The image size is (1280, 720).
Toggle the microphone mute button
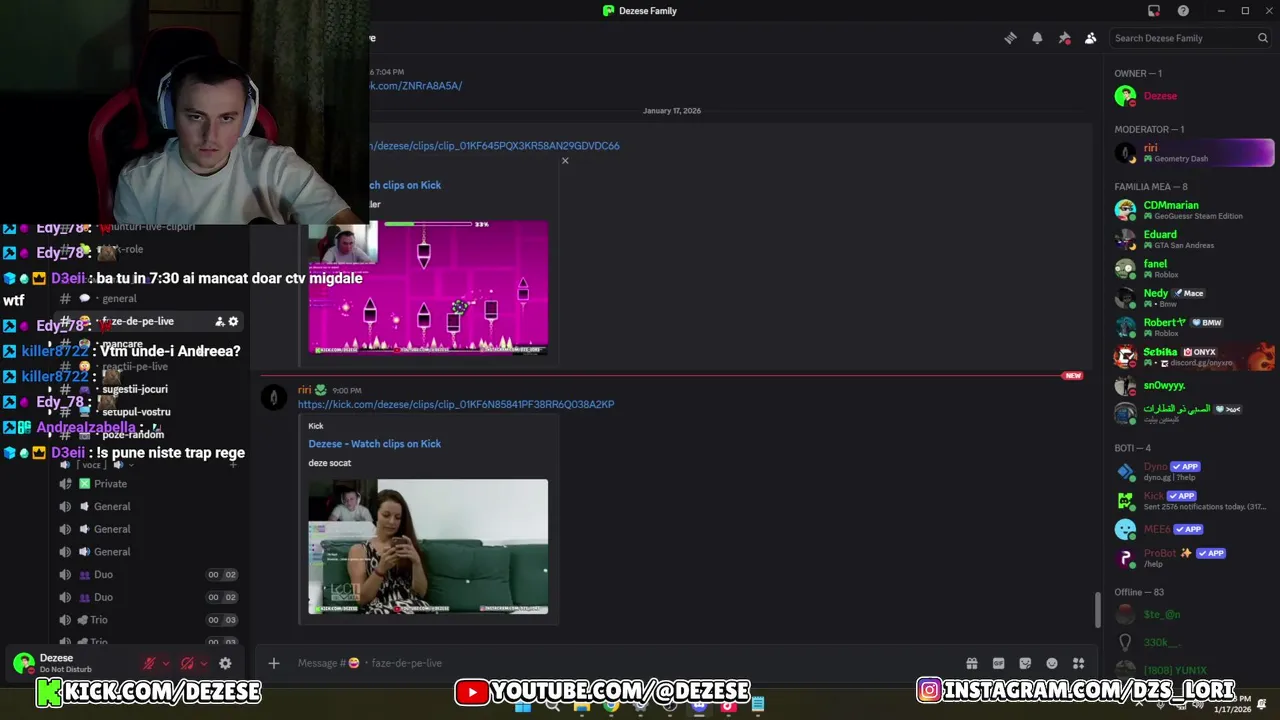click(x=149, y=663)
